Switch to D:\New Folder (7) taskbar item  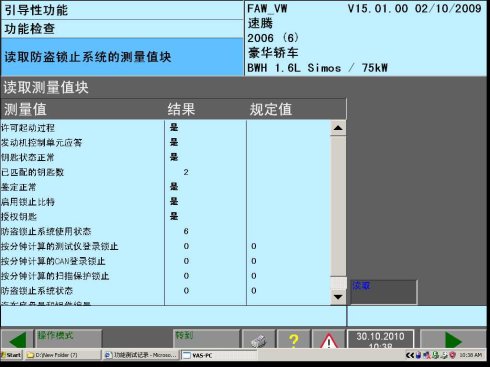coord(63,355)
